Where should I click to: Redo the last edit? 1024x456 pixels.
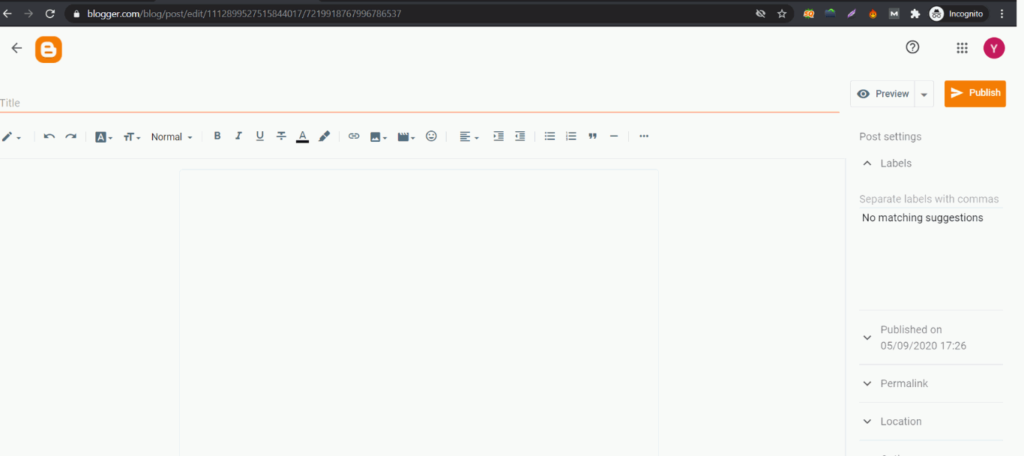click(71, 137)
